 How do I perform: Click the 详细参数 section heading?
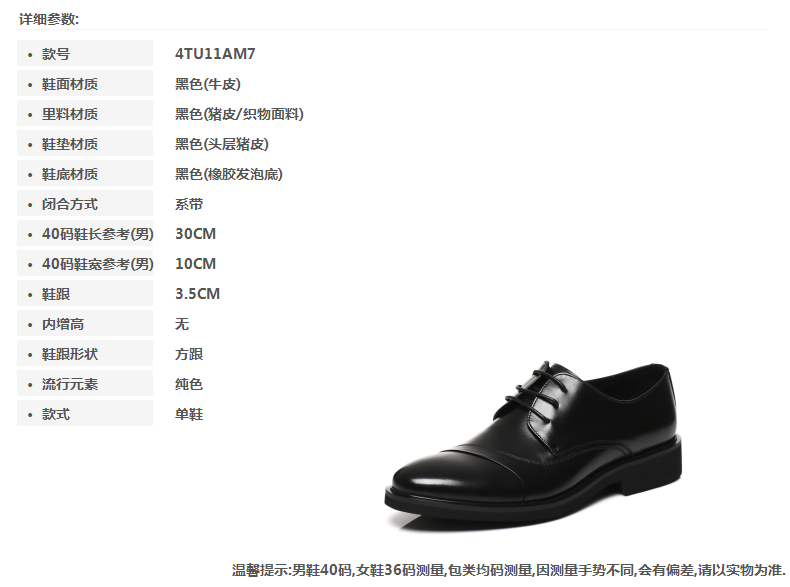(49, 19)
